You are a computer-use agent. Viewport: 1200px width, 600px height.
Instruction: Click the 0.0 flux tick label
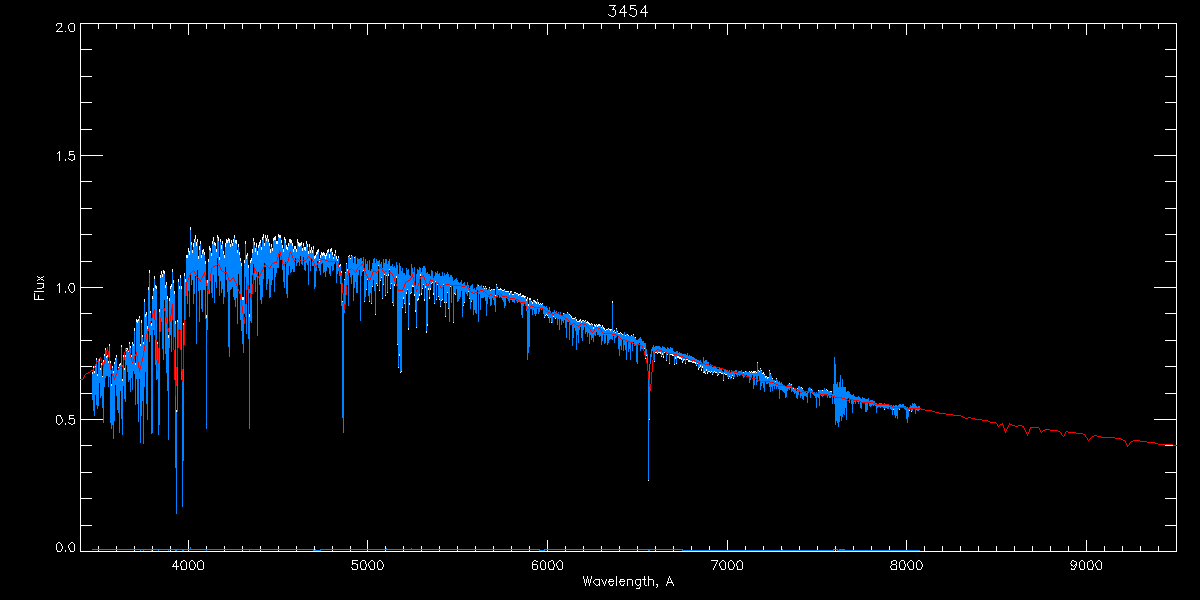pyautogui.click(x=66, y=548)
